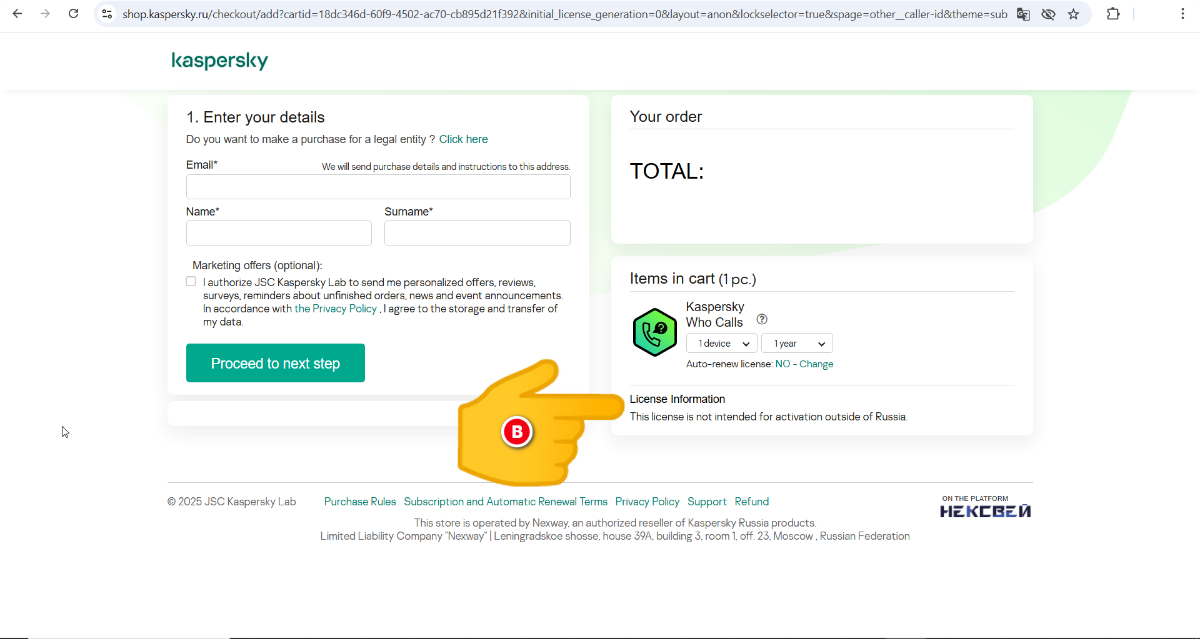Click the green Who Calls product icon

click(655, 332)
